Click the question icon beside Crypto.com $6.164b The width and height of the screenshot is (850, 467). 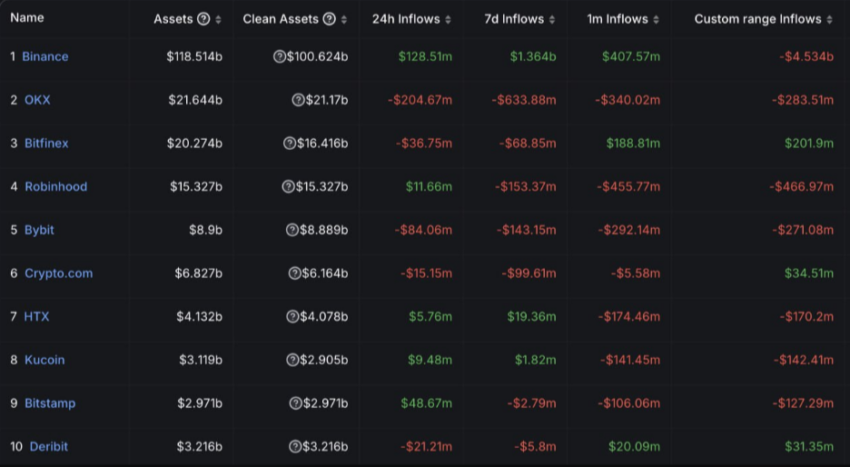pos(295,273)
